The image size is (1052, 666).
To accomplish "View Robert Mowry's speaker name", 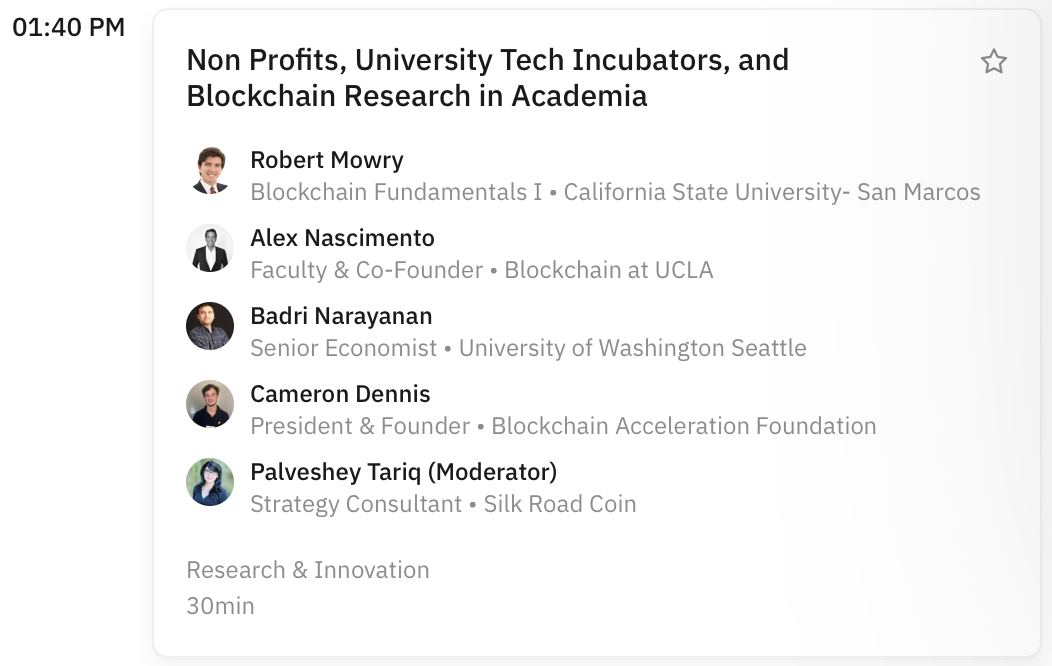I will pyautogui.click(x=327, y=160).
